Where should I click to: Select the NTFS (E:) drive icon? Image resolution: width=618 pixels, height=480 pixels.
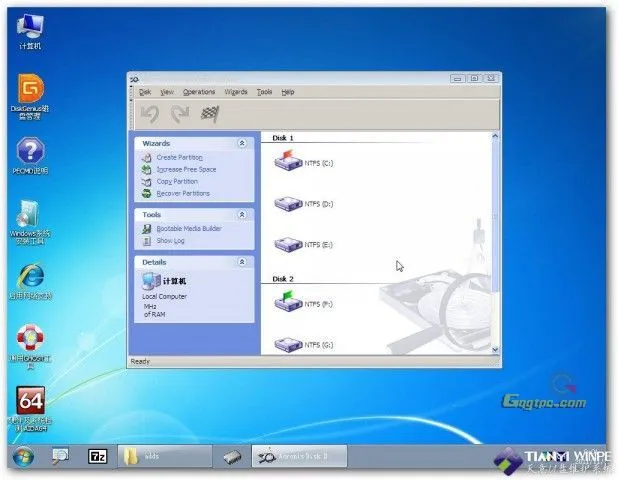pyautogui.click(x=287, y=244)
